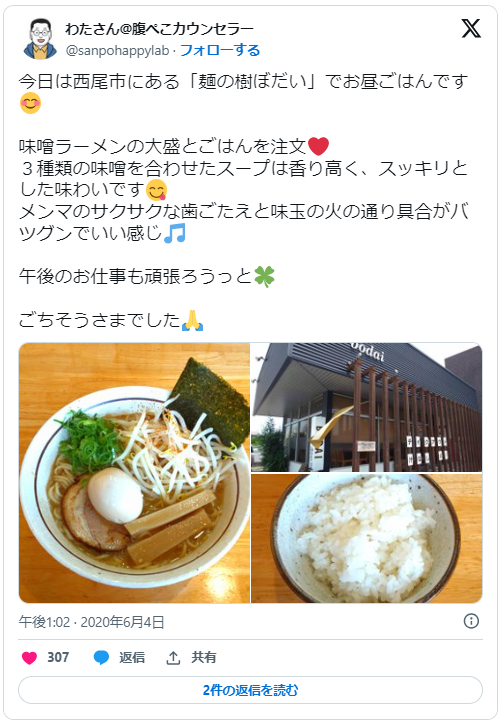The width and height of the screenshot is (503, 727).
Task: Like the tweet with the pink heart icon
Action: point(29,657)
